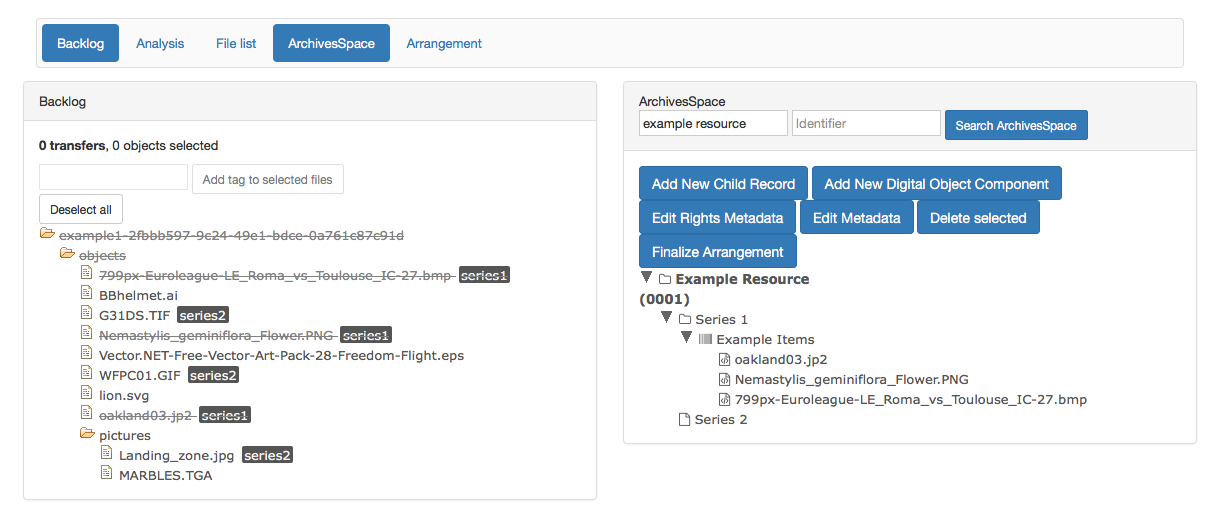The image size is (1220, 518).
Task: Focus the Identifier search field
Action: click(866, 124)
